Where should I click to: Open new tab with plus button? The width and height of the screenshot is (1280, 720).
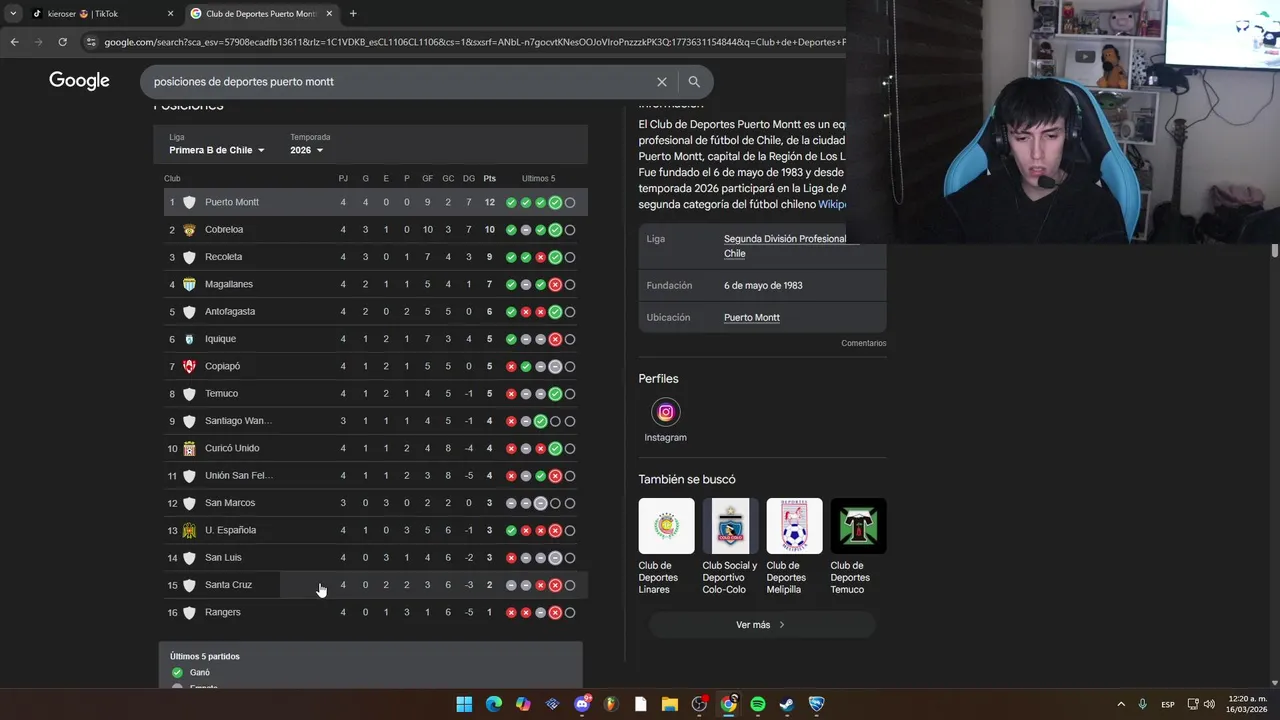click(353, 14)
